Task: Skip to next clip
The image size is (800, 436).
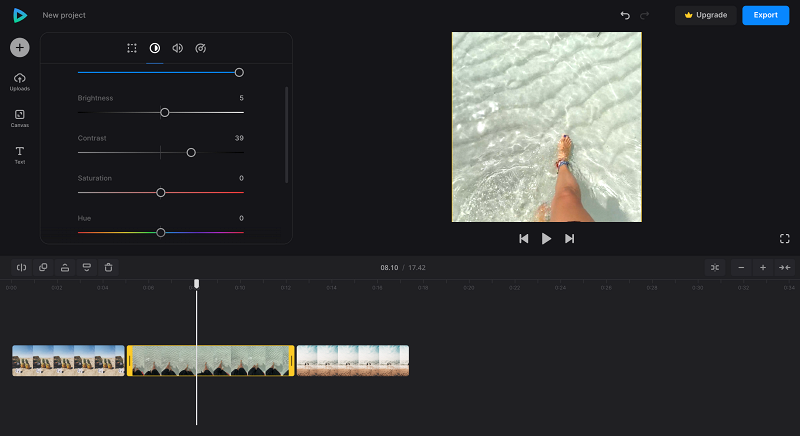Action: tap(569, 239)
